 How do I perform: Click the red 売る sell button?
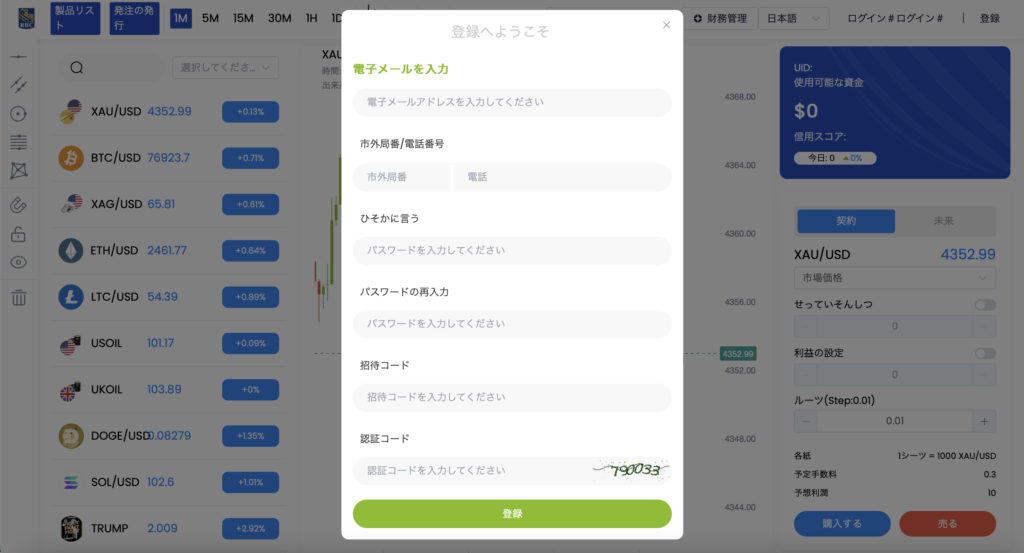(x=948, y=524)
